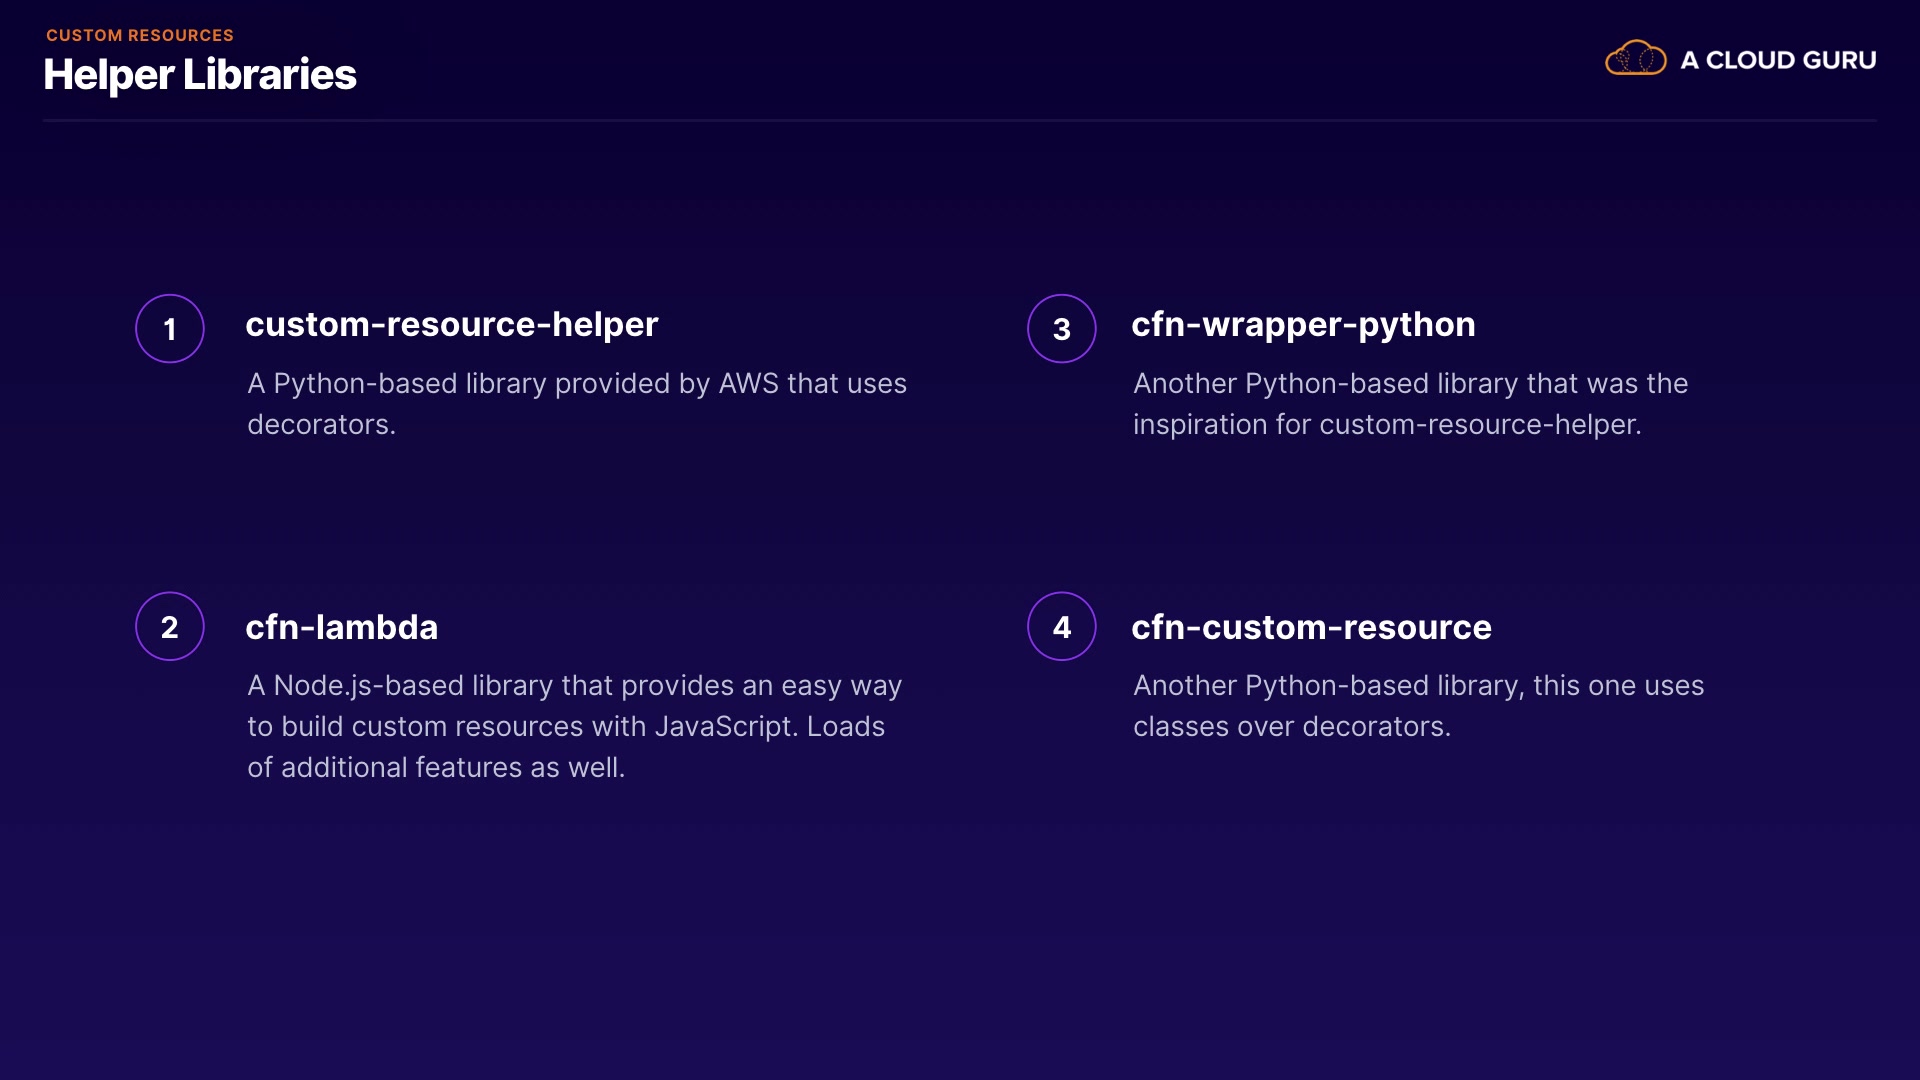Click the description about classes over decorators
This screenshot has height=1080, width=1920.
(x=1418, y=706)
